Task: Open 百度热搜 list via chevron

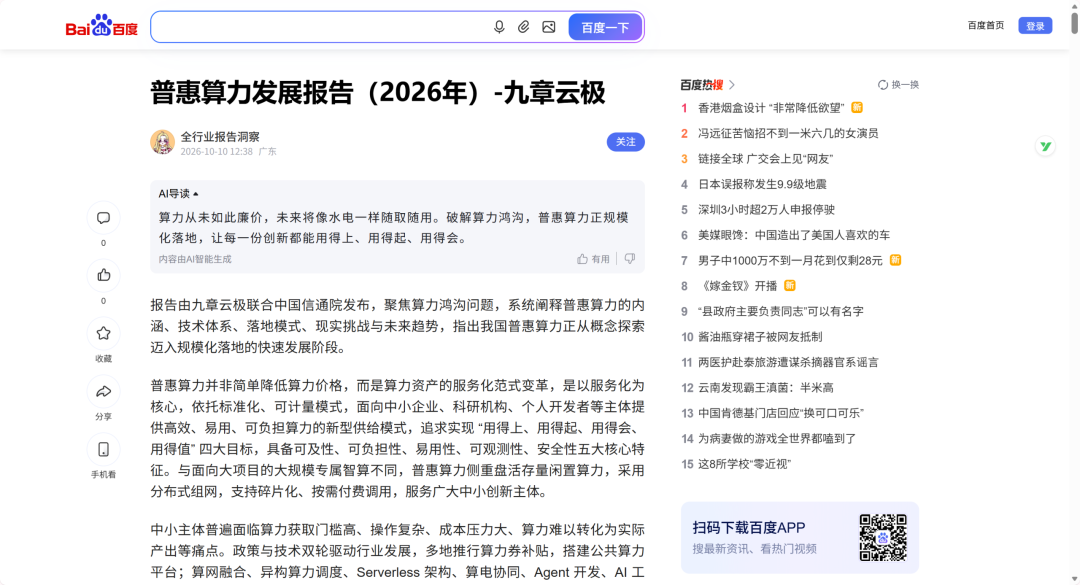Action: coord(731,85)
